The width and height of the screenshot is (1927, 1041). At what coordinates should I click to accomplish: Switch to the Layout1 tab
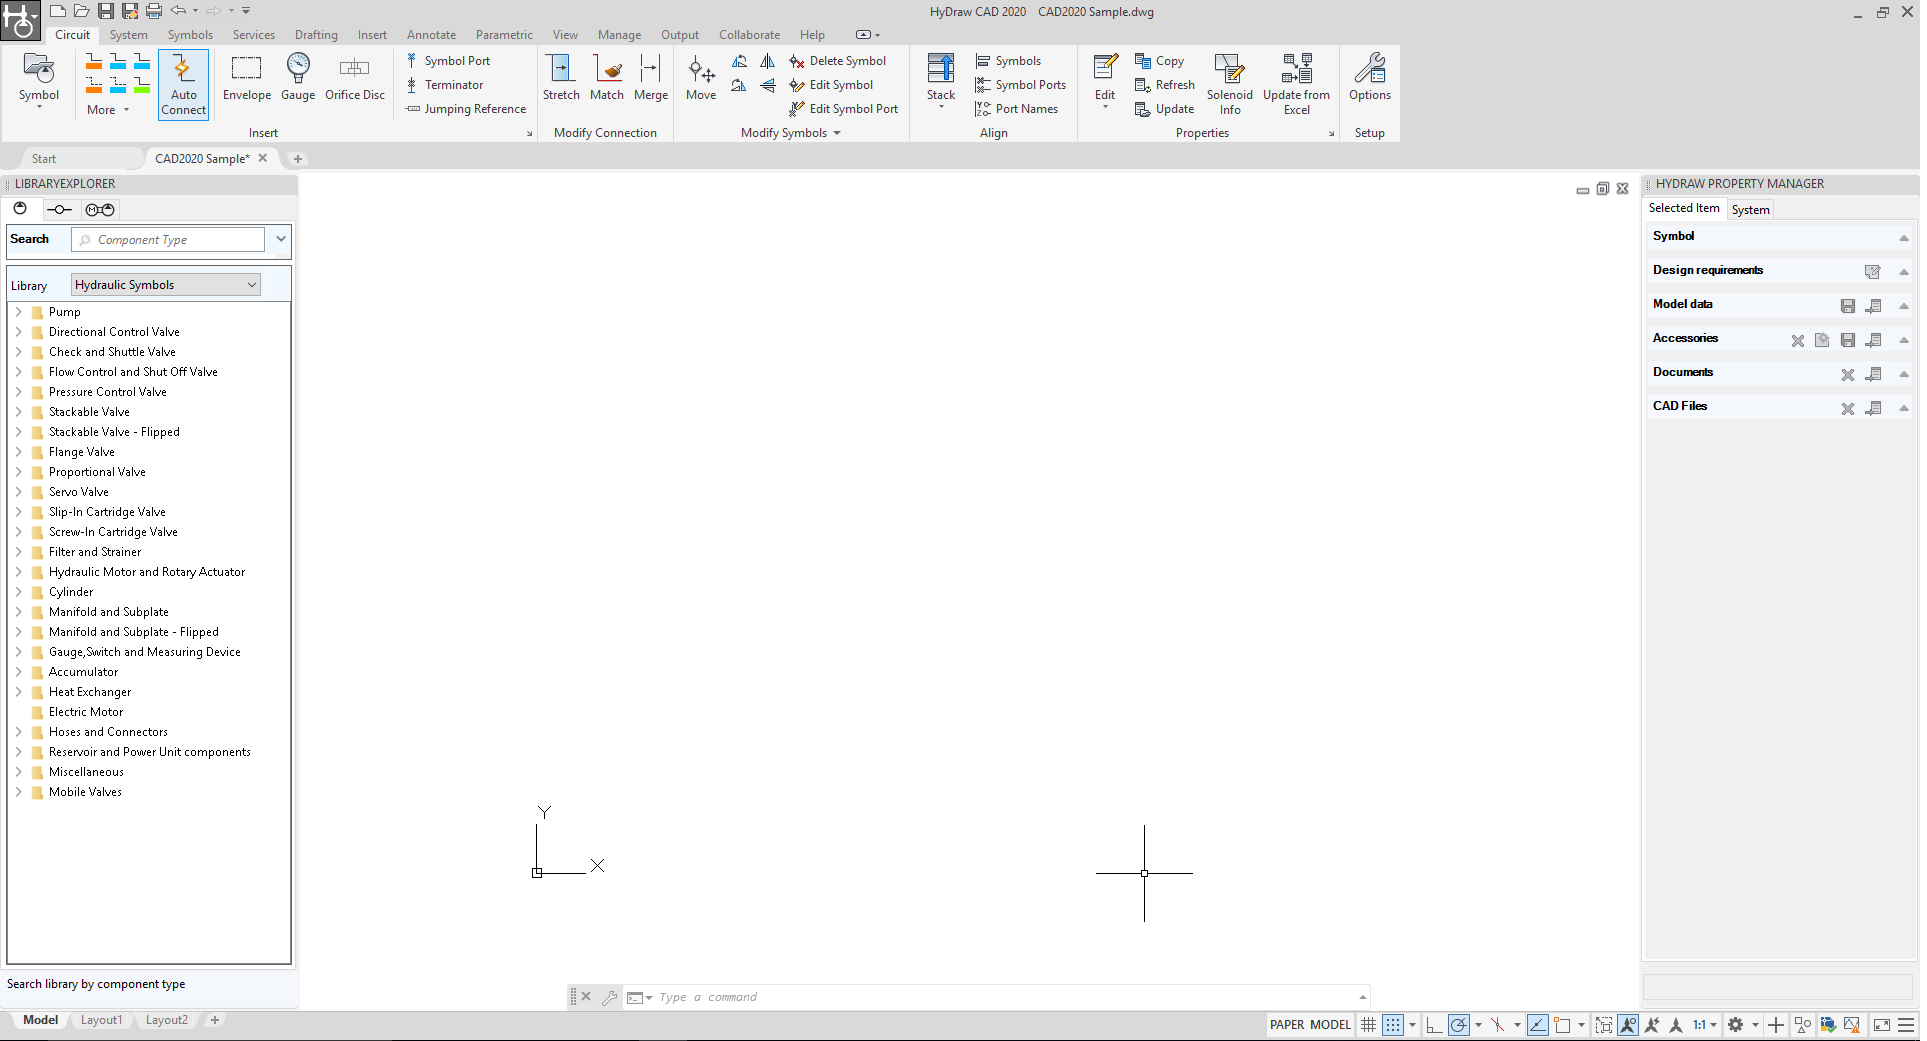101,1020
